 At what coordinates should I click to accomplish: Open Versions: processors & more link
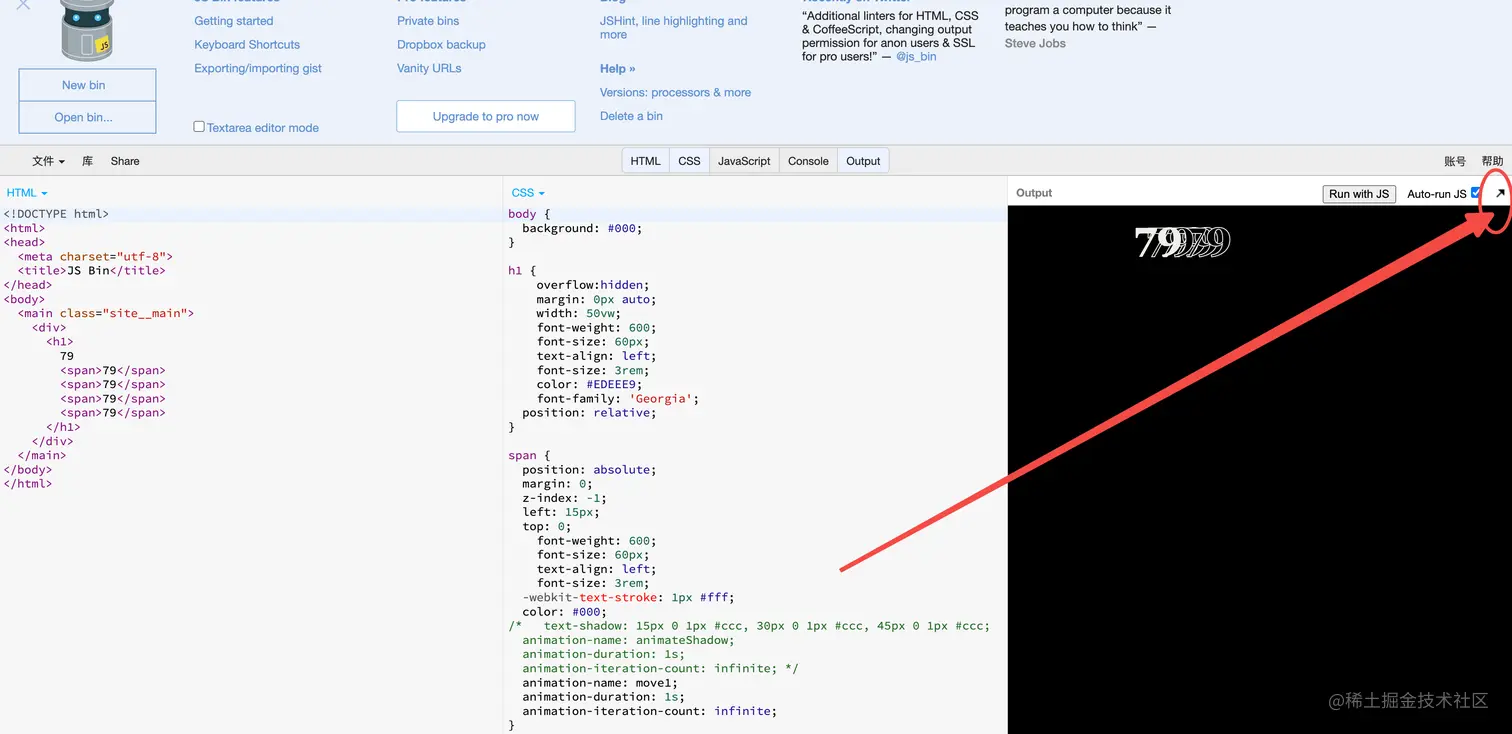point(675,93)
